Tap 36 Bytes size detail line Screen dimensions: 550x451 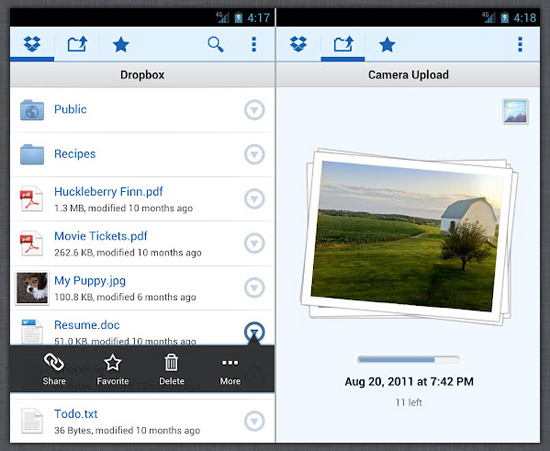coord(127,430)
